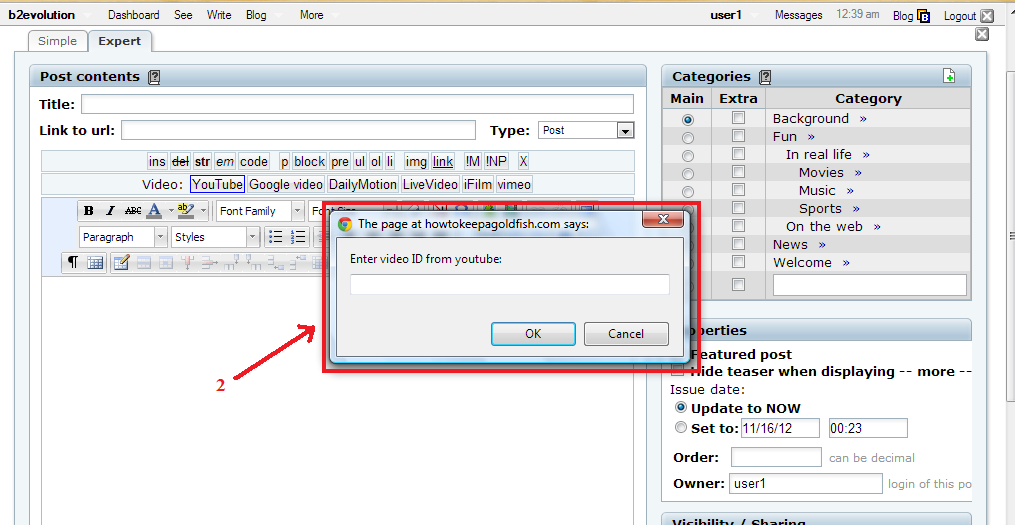Screen dimensions: 1015x525
Task: Check Extra box for Background category
Action: (x=738, y=118)
